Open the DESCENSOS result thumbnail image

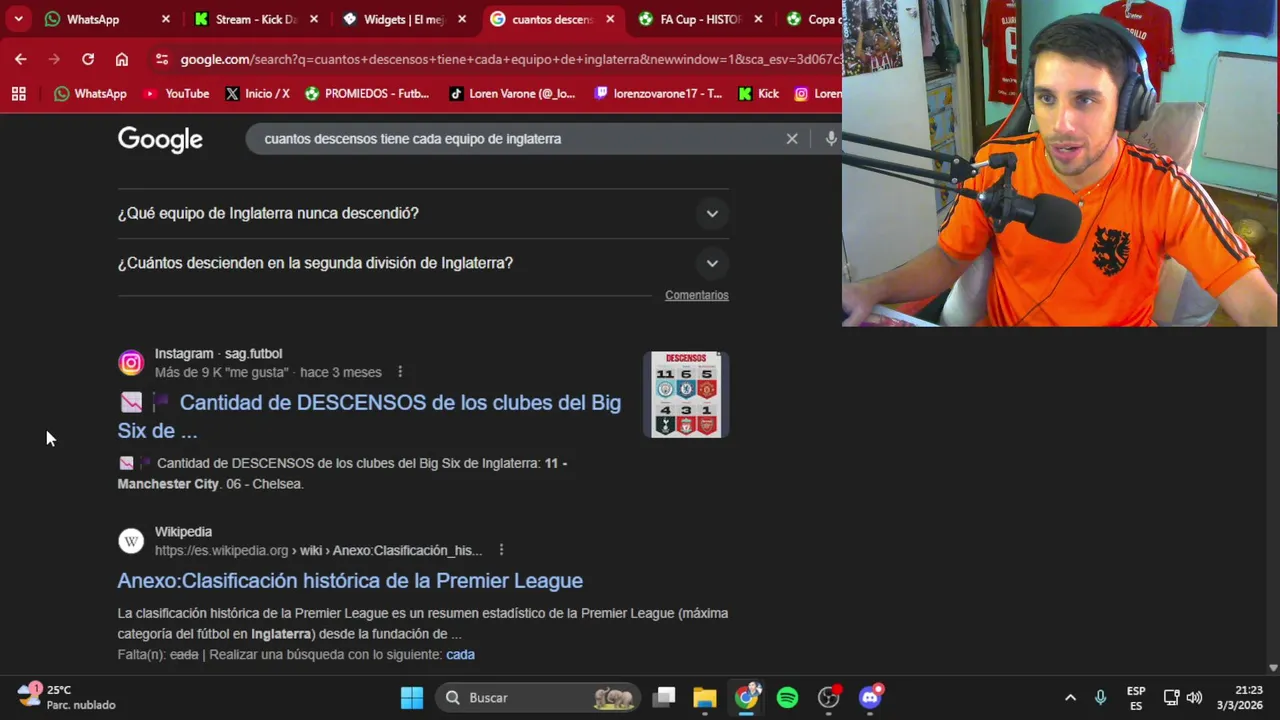(x=686, y=394)
